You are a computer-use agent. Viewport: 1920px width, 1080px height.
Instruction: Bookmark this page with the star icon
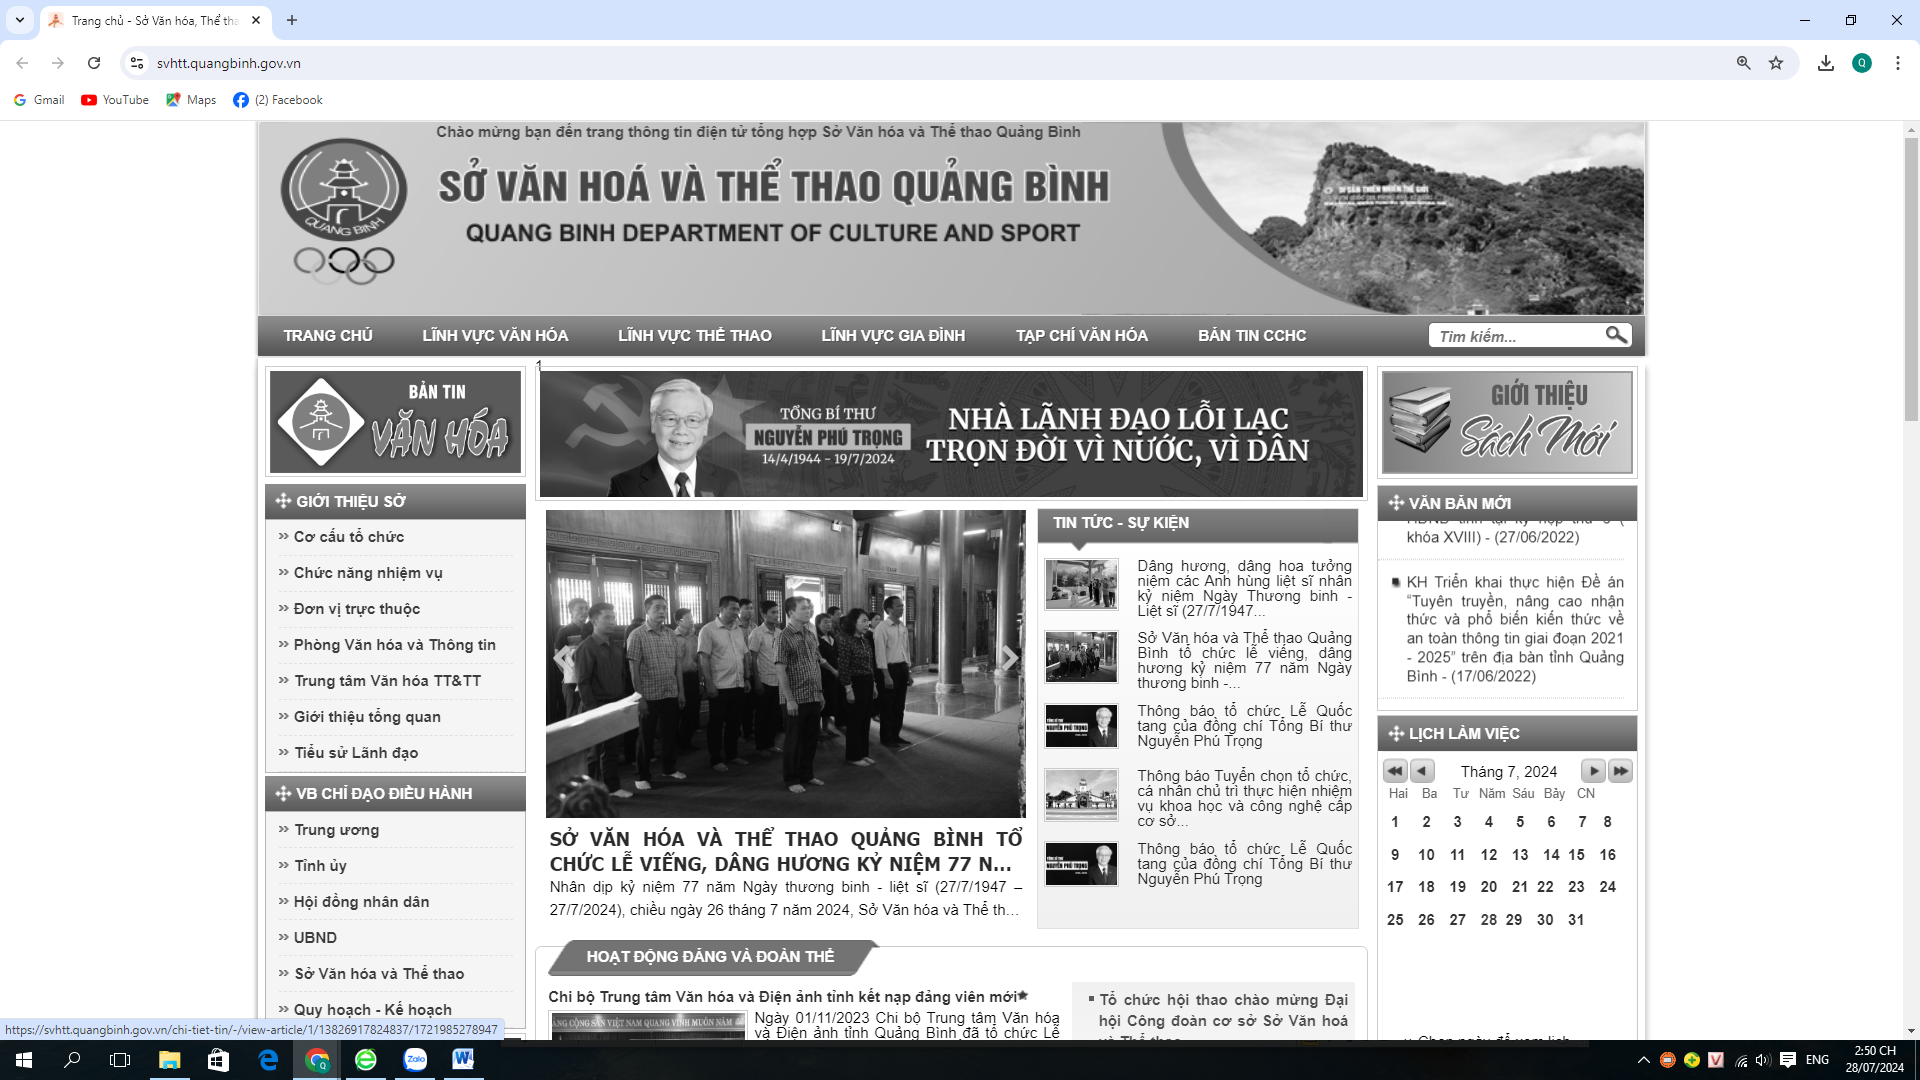click(1776, 63)
